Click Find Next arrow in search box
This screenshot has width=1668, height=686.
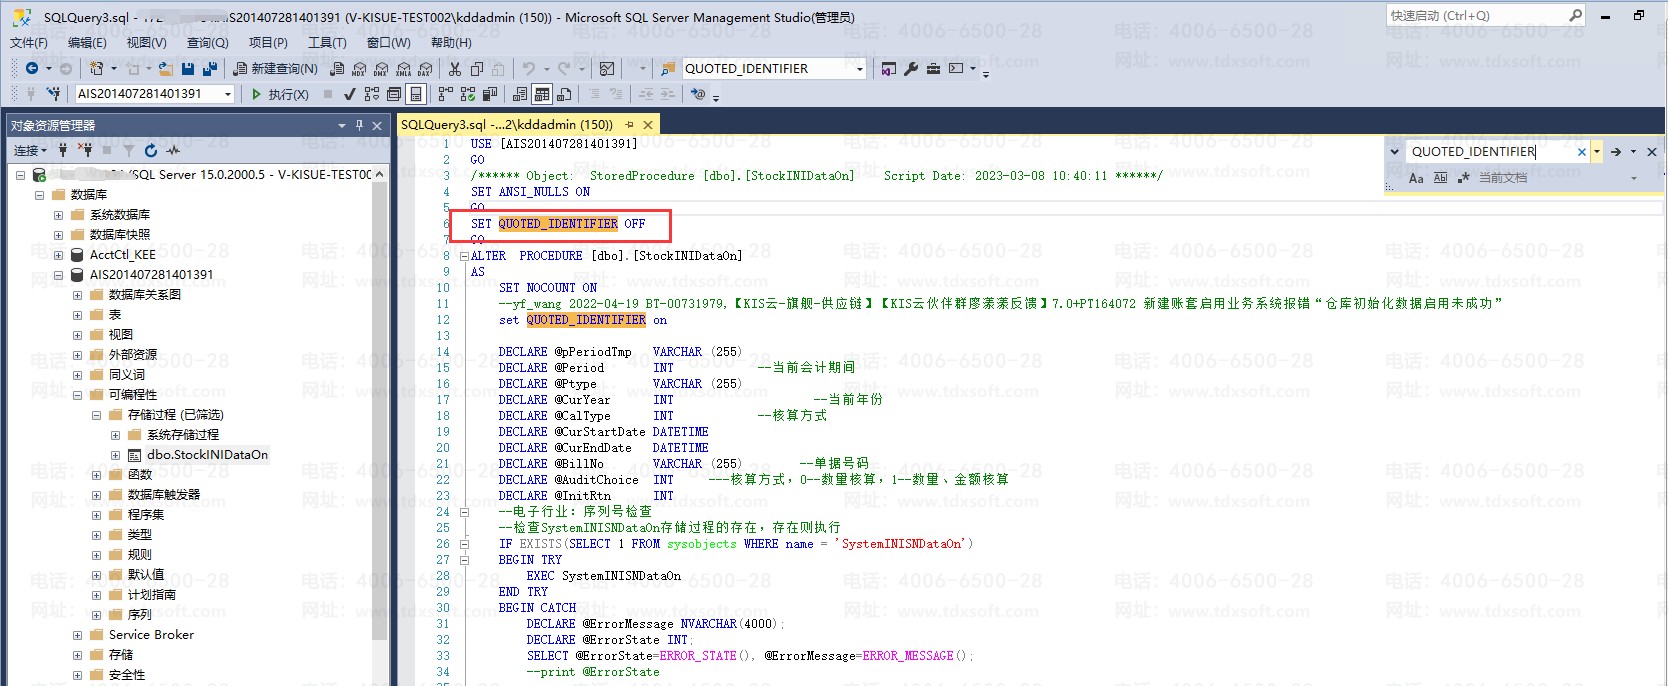1615,152
